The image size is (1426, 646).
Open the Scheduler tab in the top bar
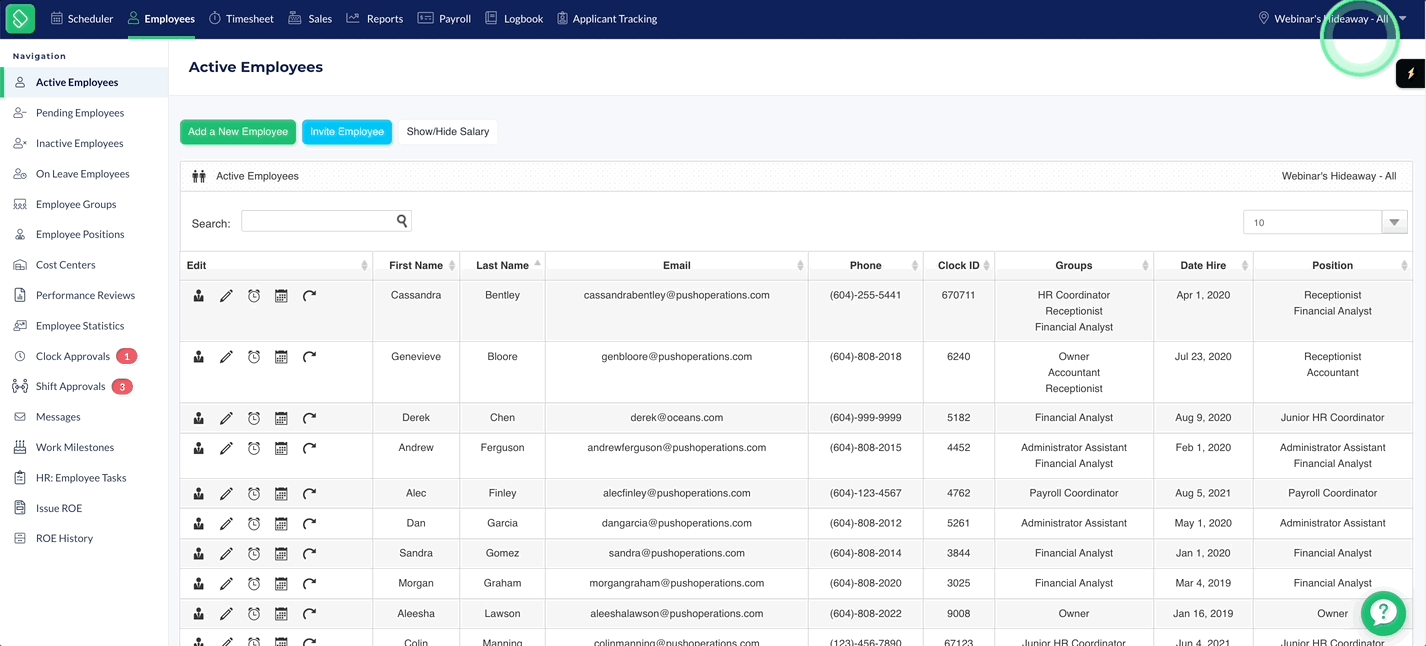tap(82, 19)
